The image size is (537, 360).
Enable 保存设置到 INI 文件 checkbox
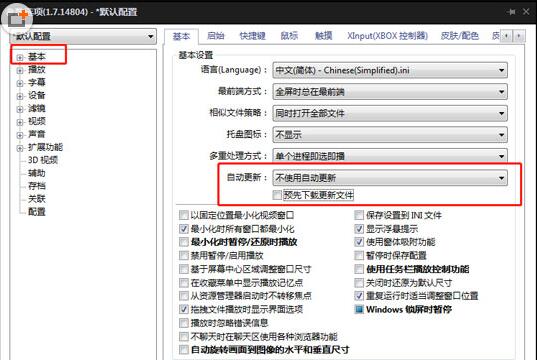(x=359, y=215)
